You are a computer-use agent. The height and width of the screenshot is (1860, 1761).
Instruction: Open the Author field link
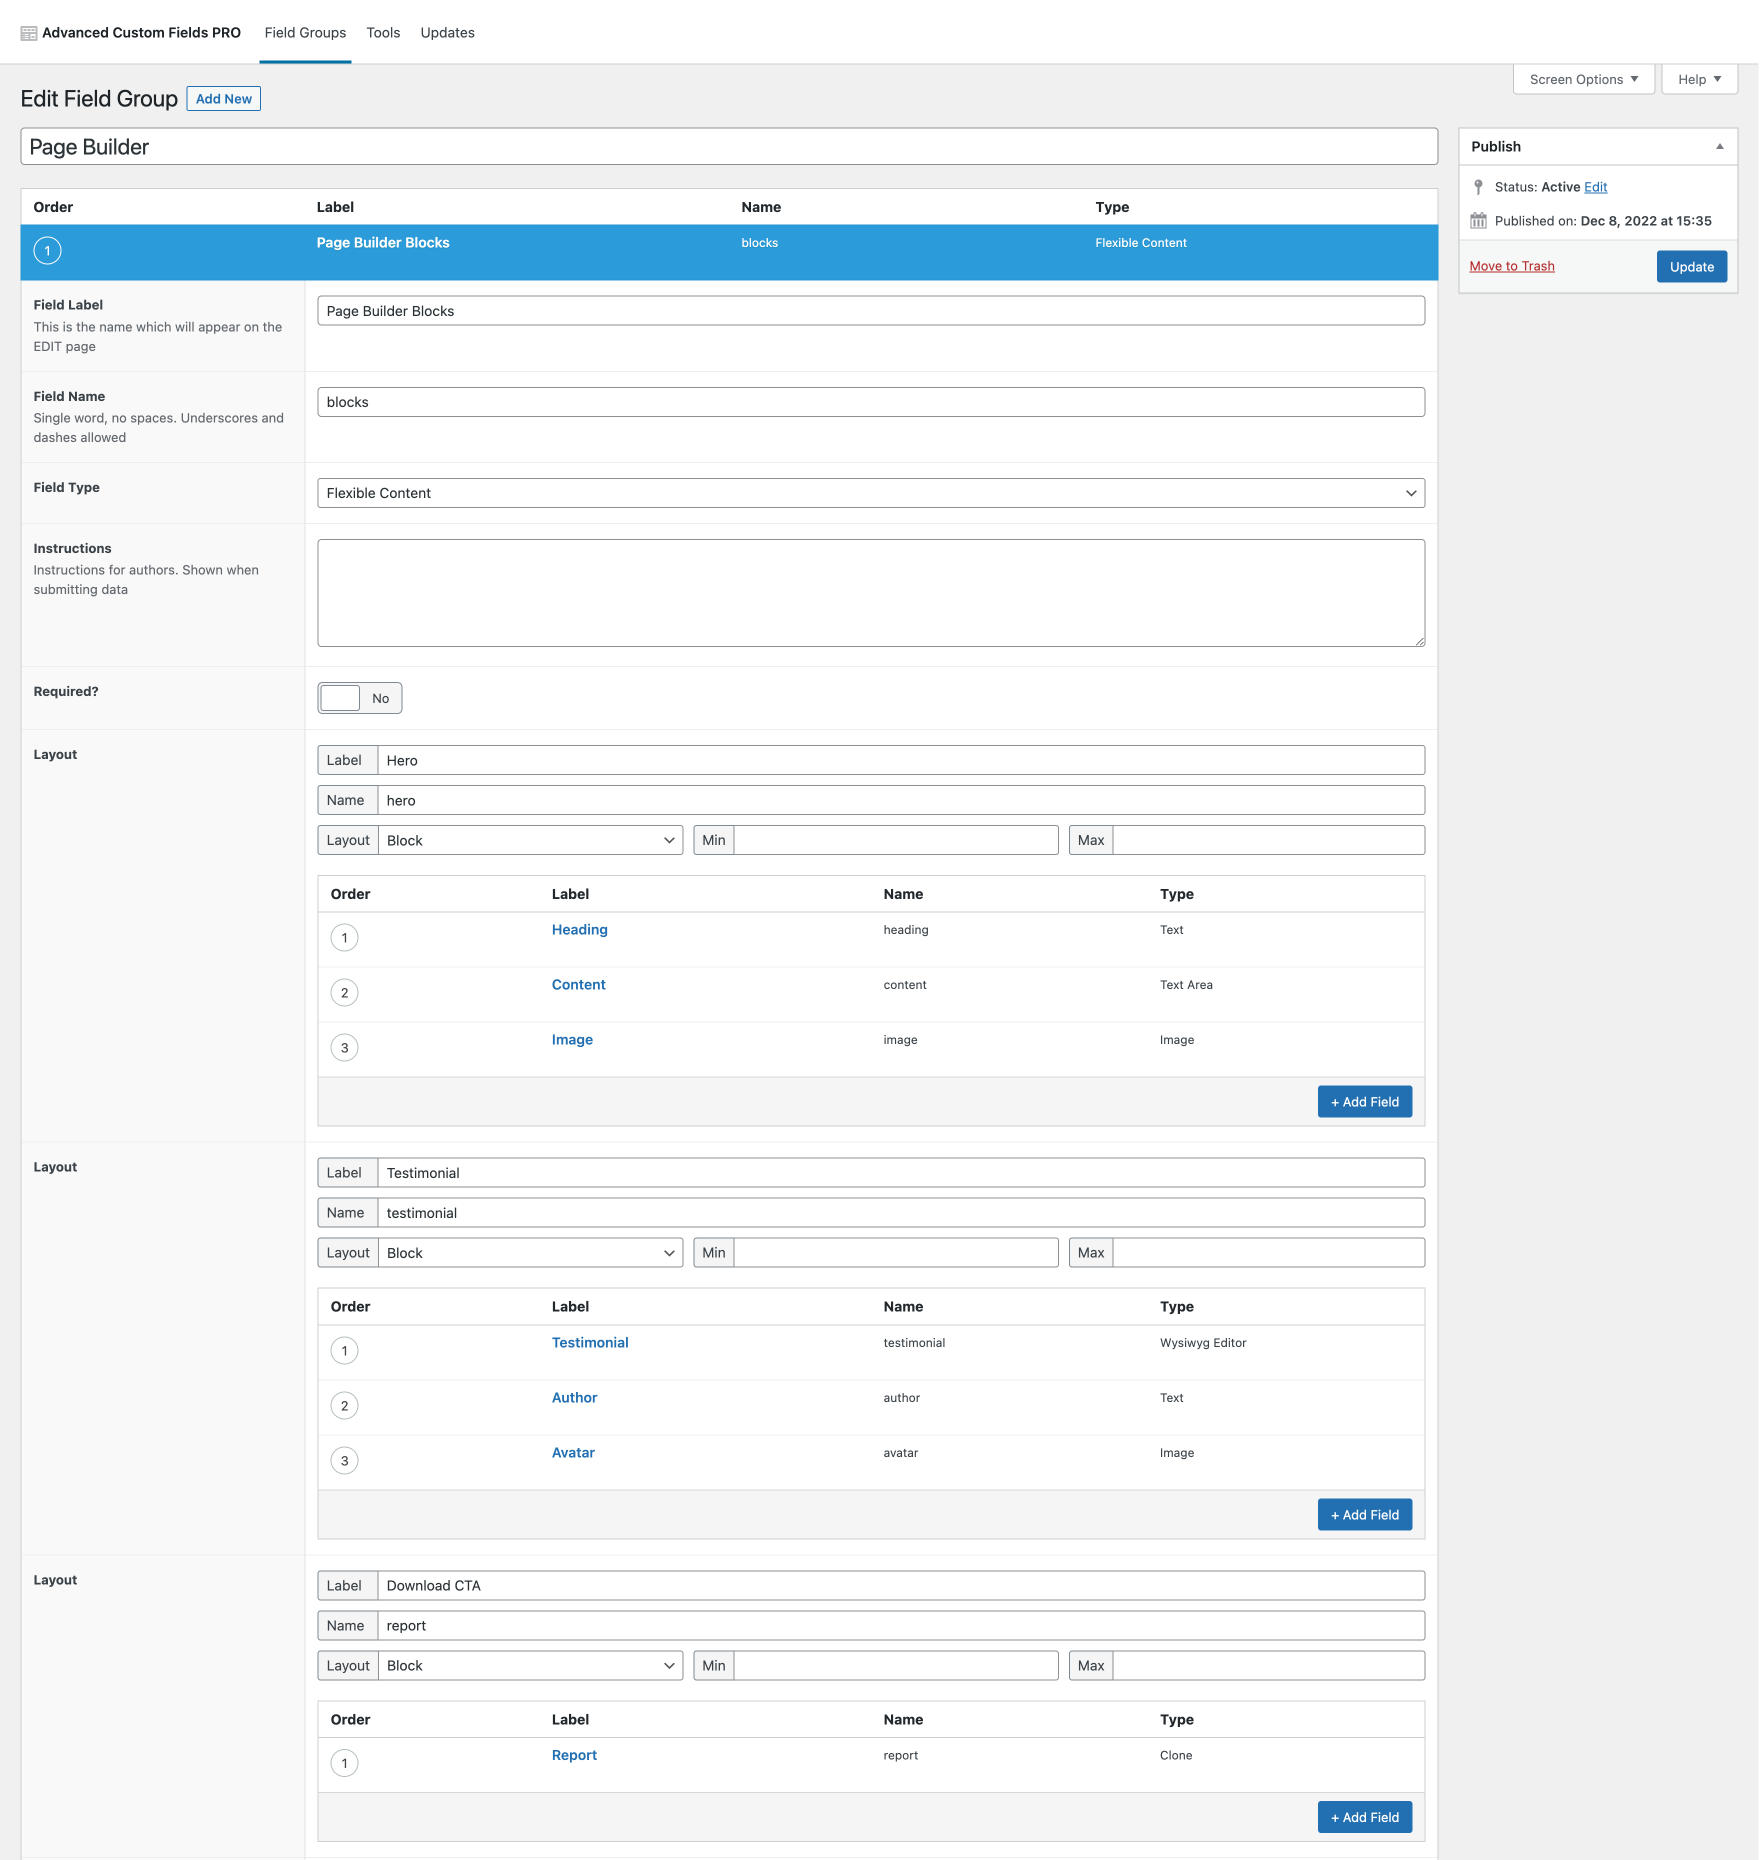(574, 1398)
